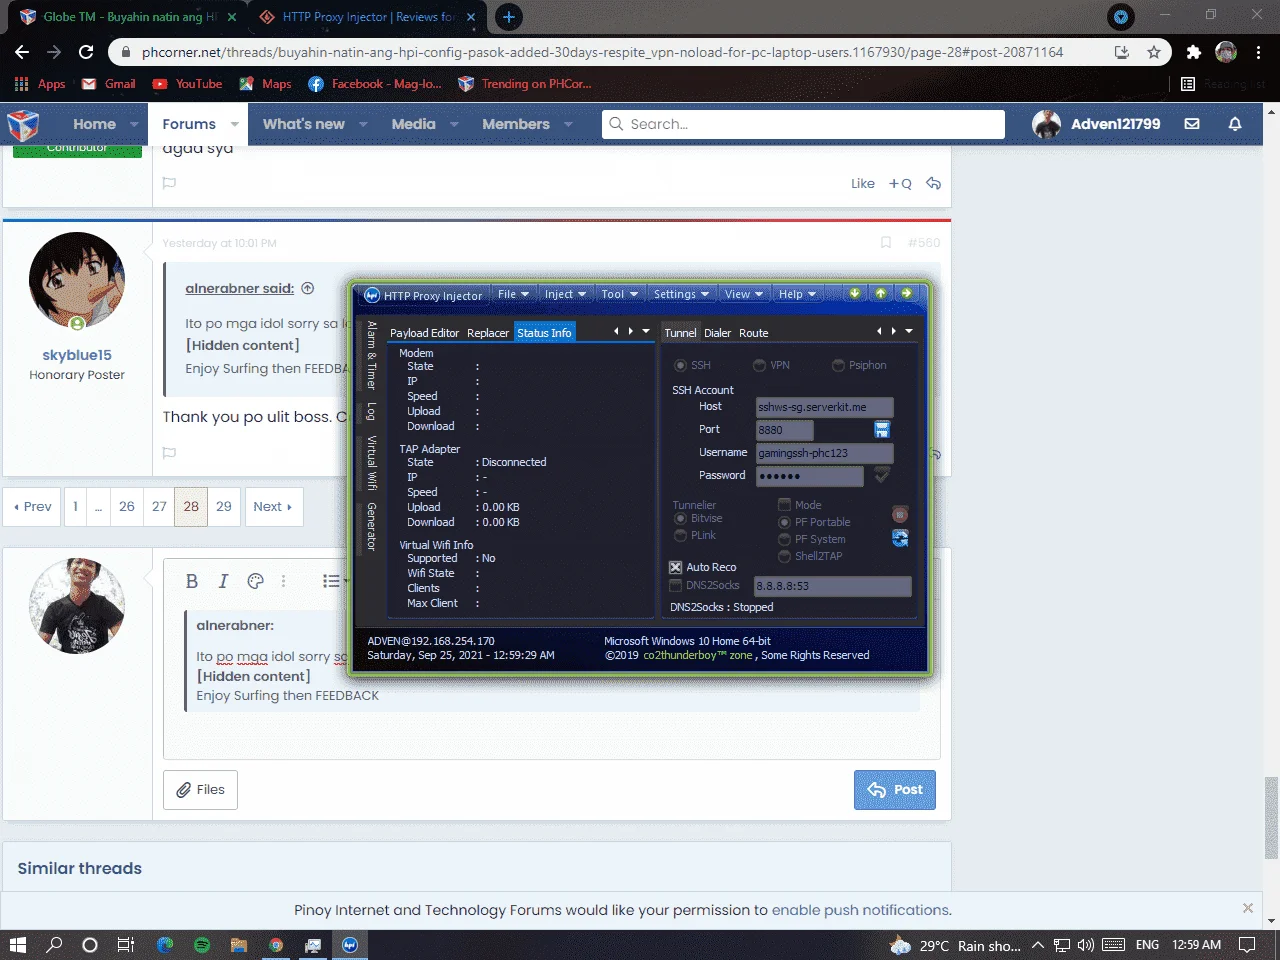Open the Windows Start menu
The height and width of the screenshot is (960, 1280).
[17, 945]
